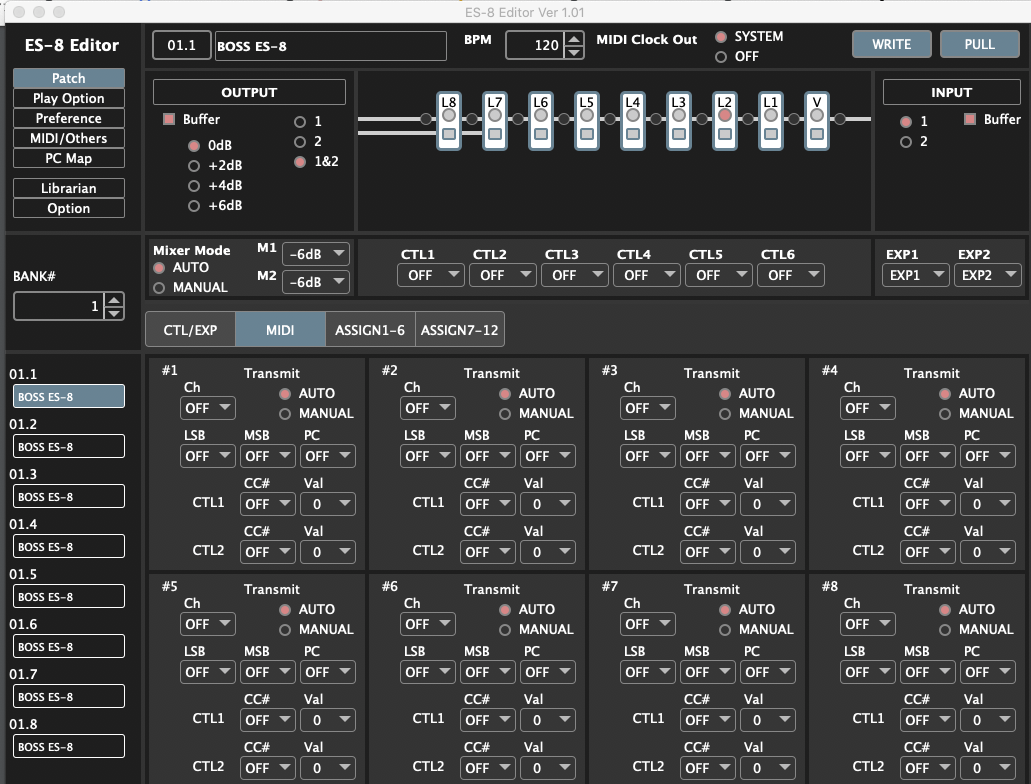Viewport: 1031px width, 784px height.
Task: Select 0dB output level
Action: 194,145
